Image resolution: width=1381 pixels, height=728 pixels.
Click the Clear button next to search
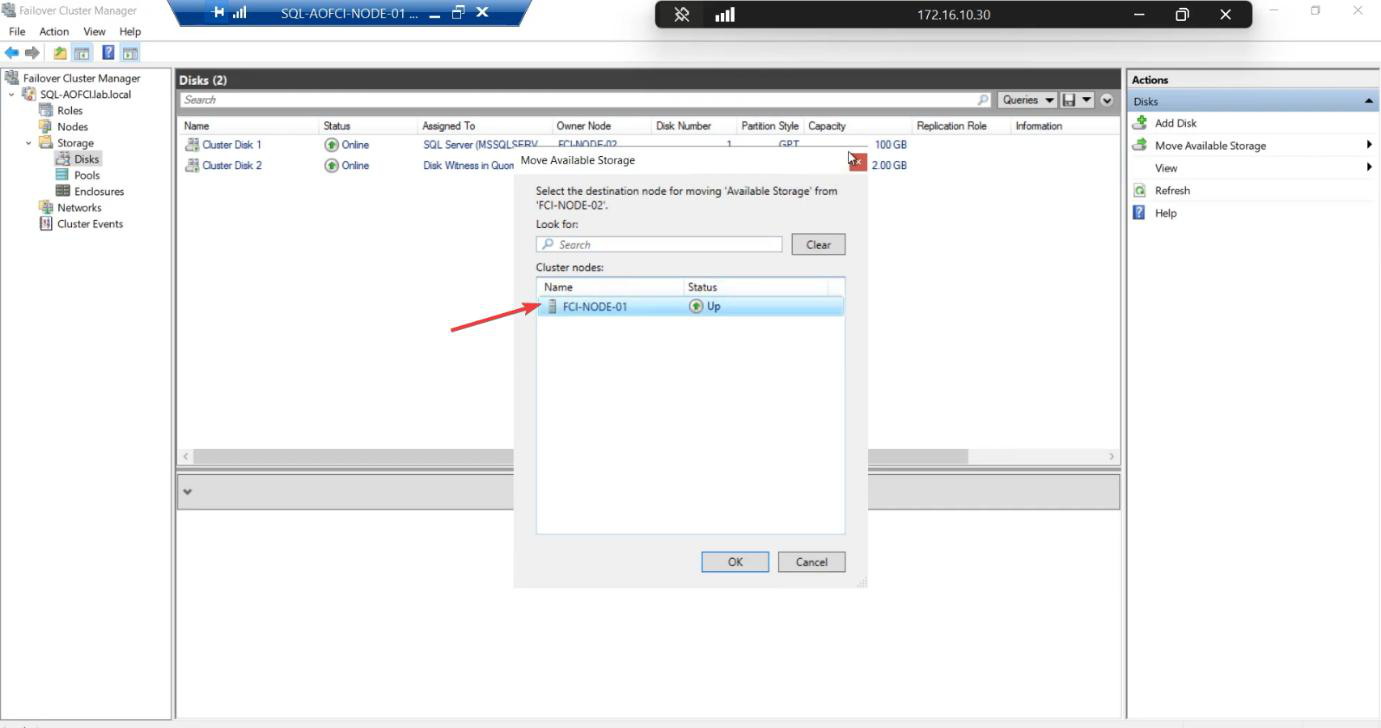point(818,244)
